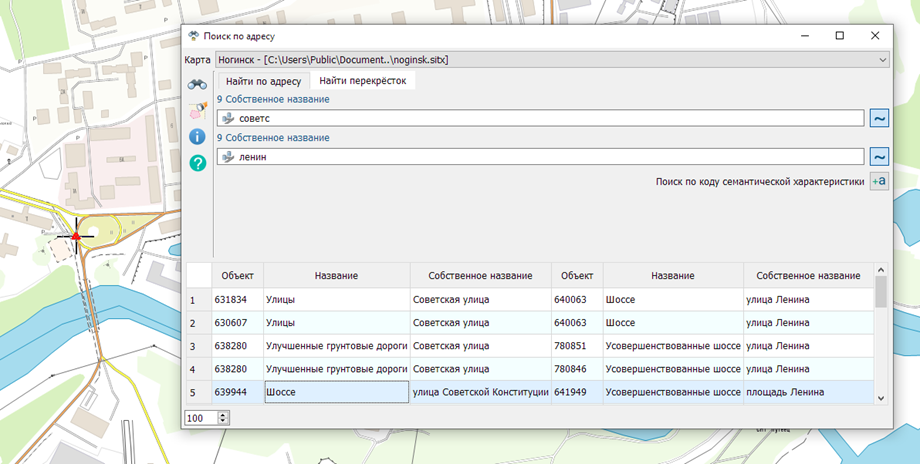Click the tilde button beside the 'ленин' field
This screenshot has height=464, width=920.
click(879, 156)
